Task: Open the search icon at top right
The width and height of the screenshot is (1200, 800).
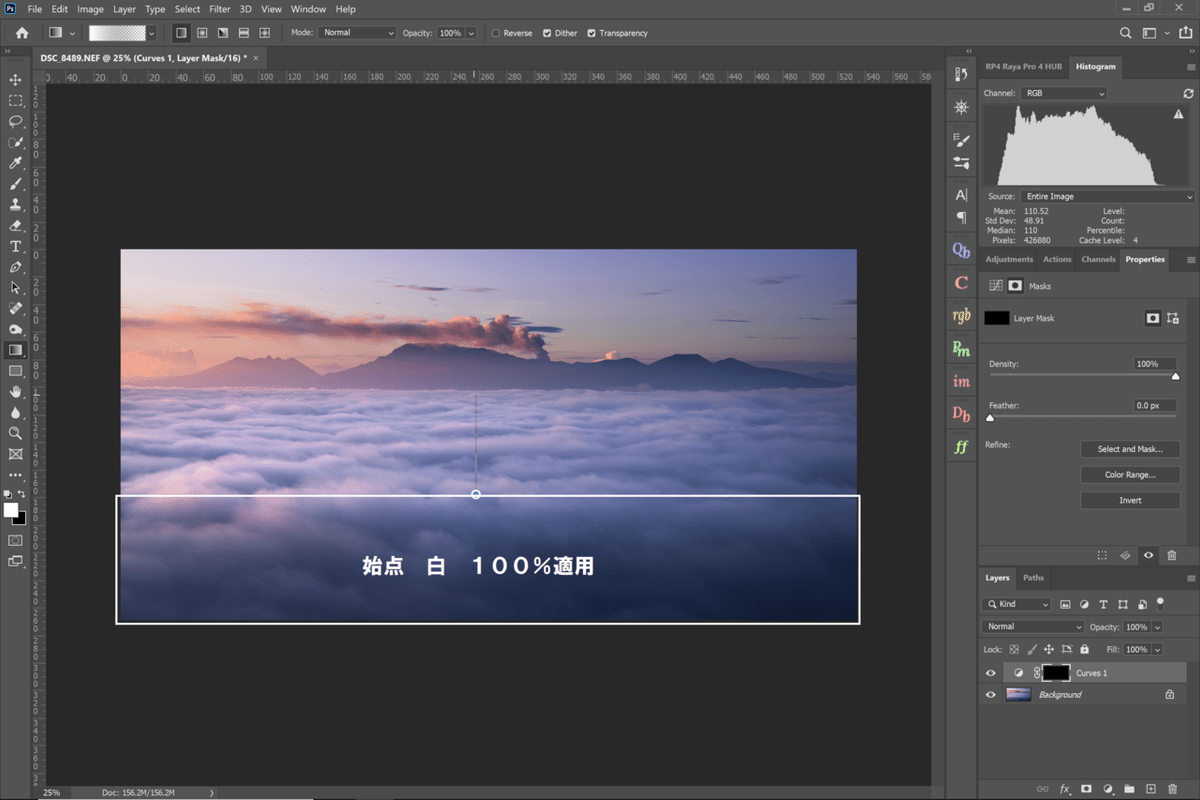Action: point(1126,33)
